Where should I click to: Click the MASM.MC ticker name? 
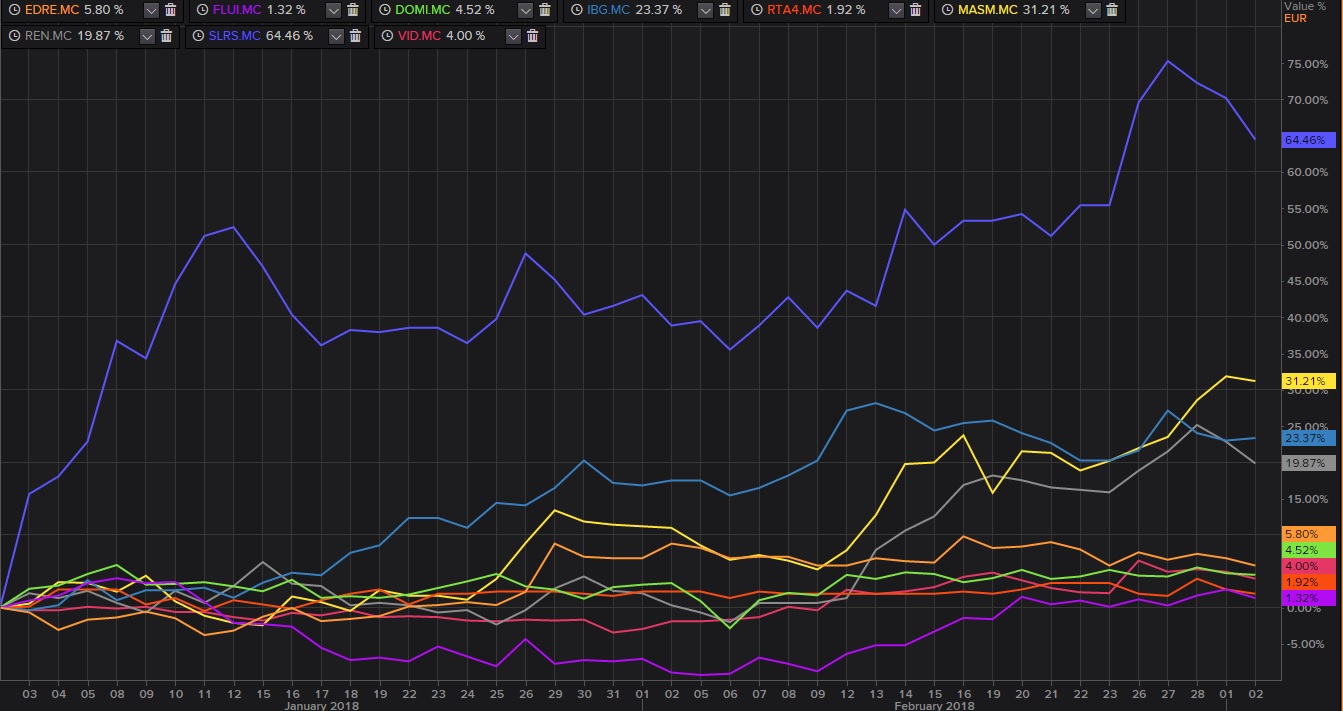[x=990, y=10]
